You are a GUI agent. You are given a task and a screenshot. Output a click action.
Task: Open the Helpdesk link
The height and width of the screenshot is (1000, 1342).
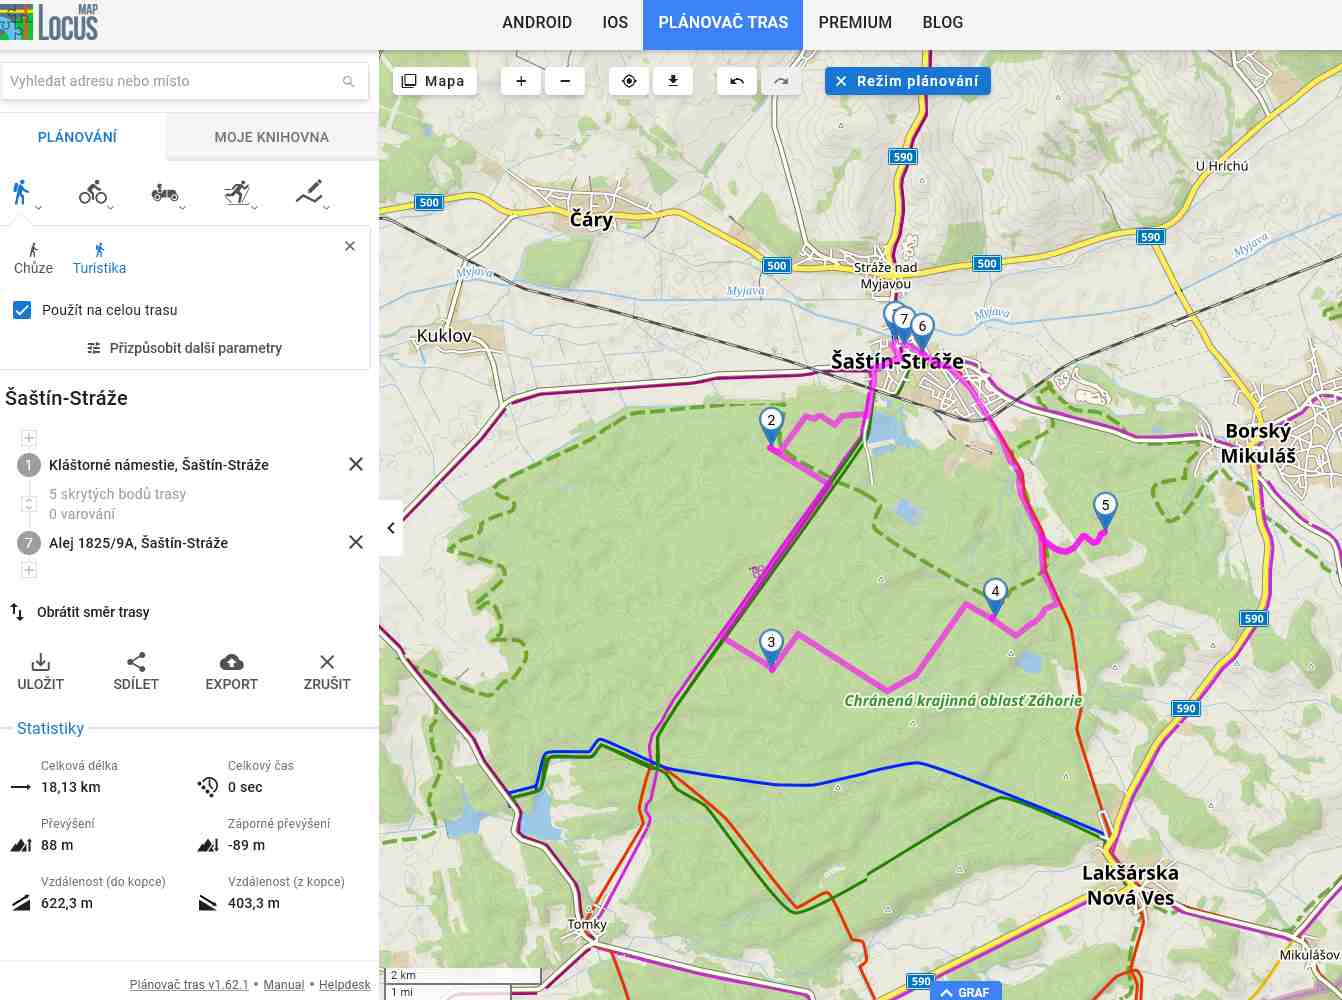coord(344,985)
